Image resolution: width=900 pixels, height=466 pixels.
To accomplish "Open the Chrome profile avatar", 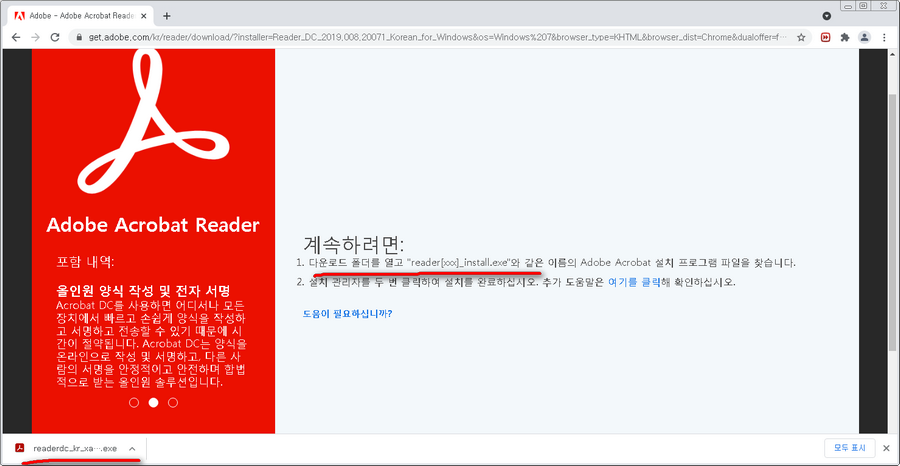I will [x=864, y=38].
